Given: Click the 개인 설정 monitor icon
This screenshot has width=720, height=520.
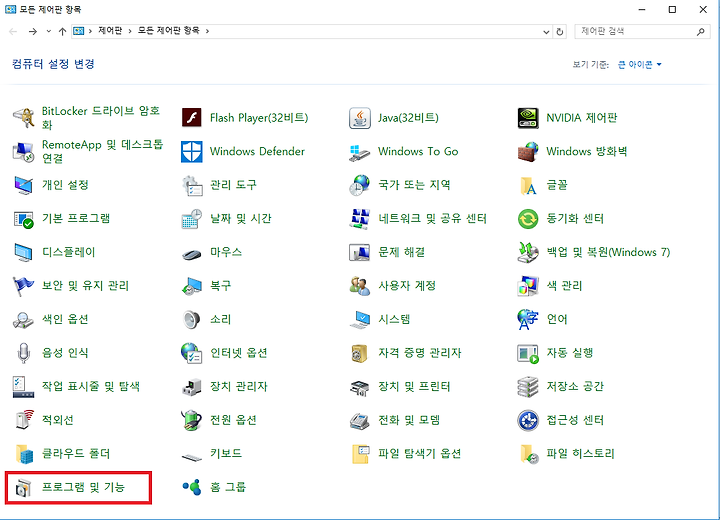Looking at the screenshot, I should [x=23, y=185].
